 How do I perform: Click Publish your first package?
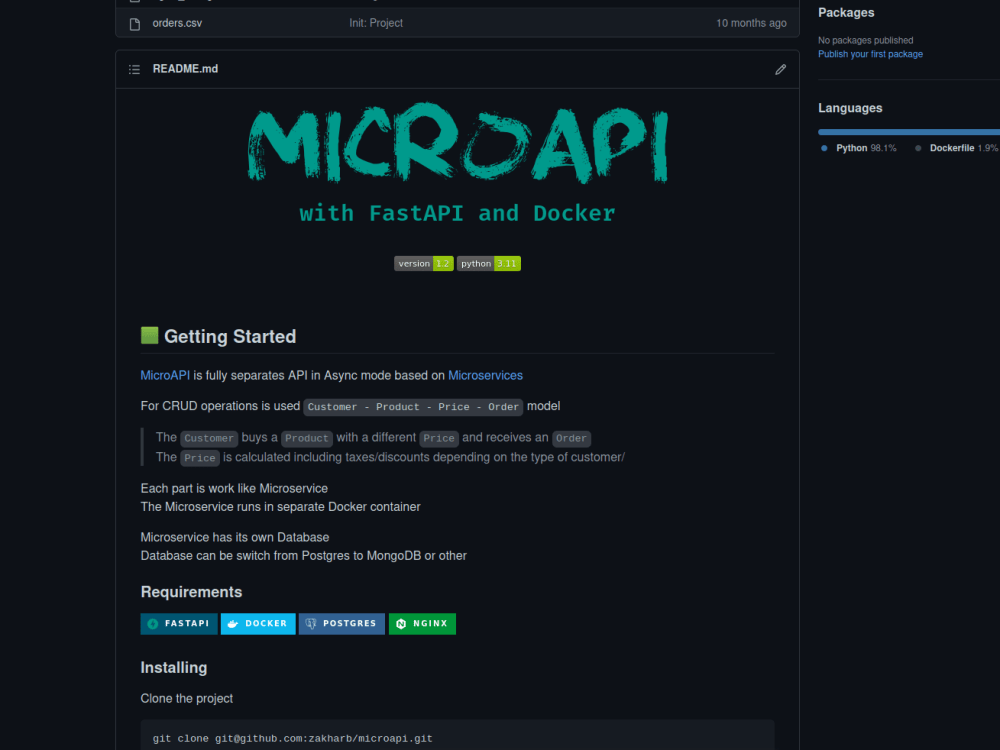click(x=870, y=54)
